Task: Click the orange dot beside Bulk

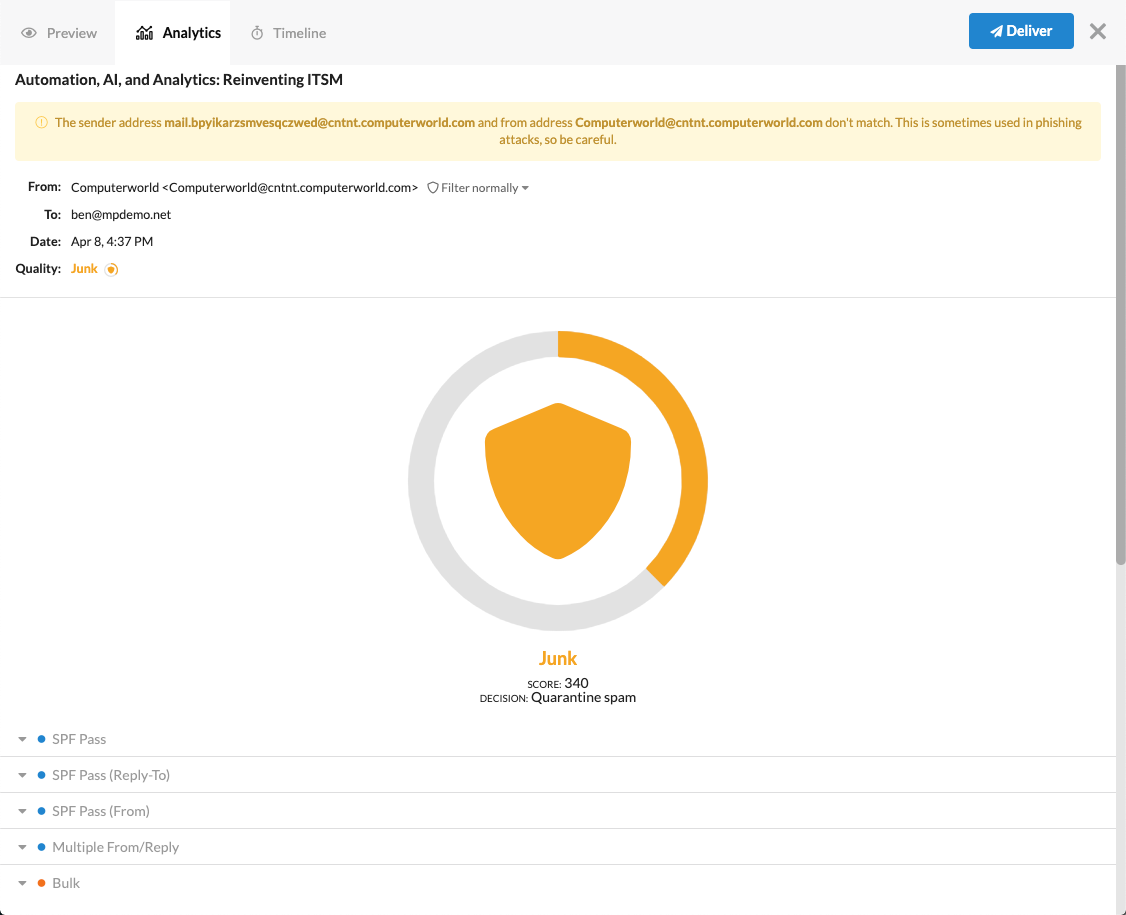Action: point(41,883)
